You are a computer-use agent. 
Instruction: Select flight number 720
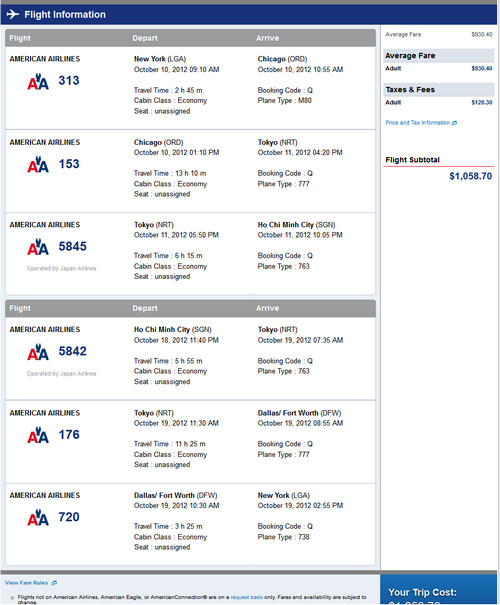coord(69,517)
